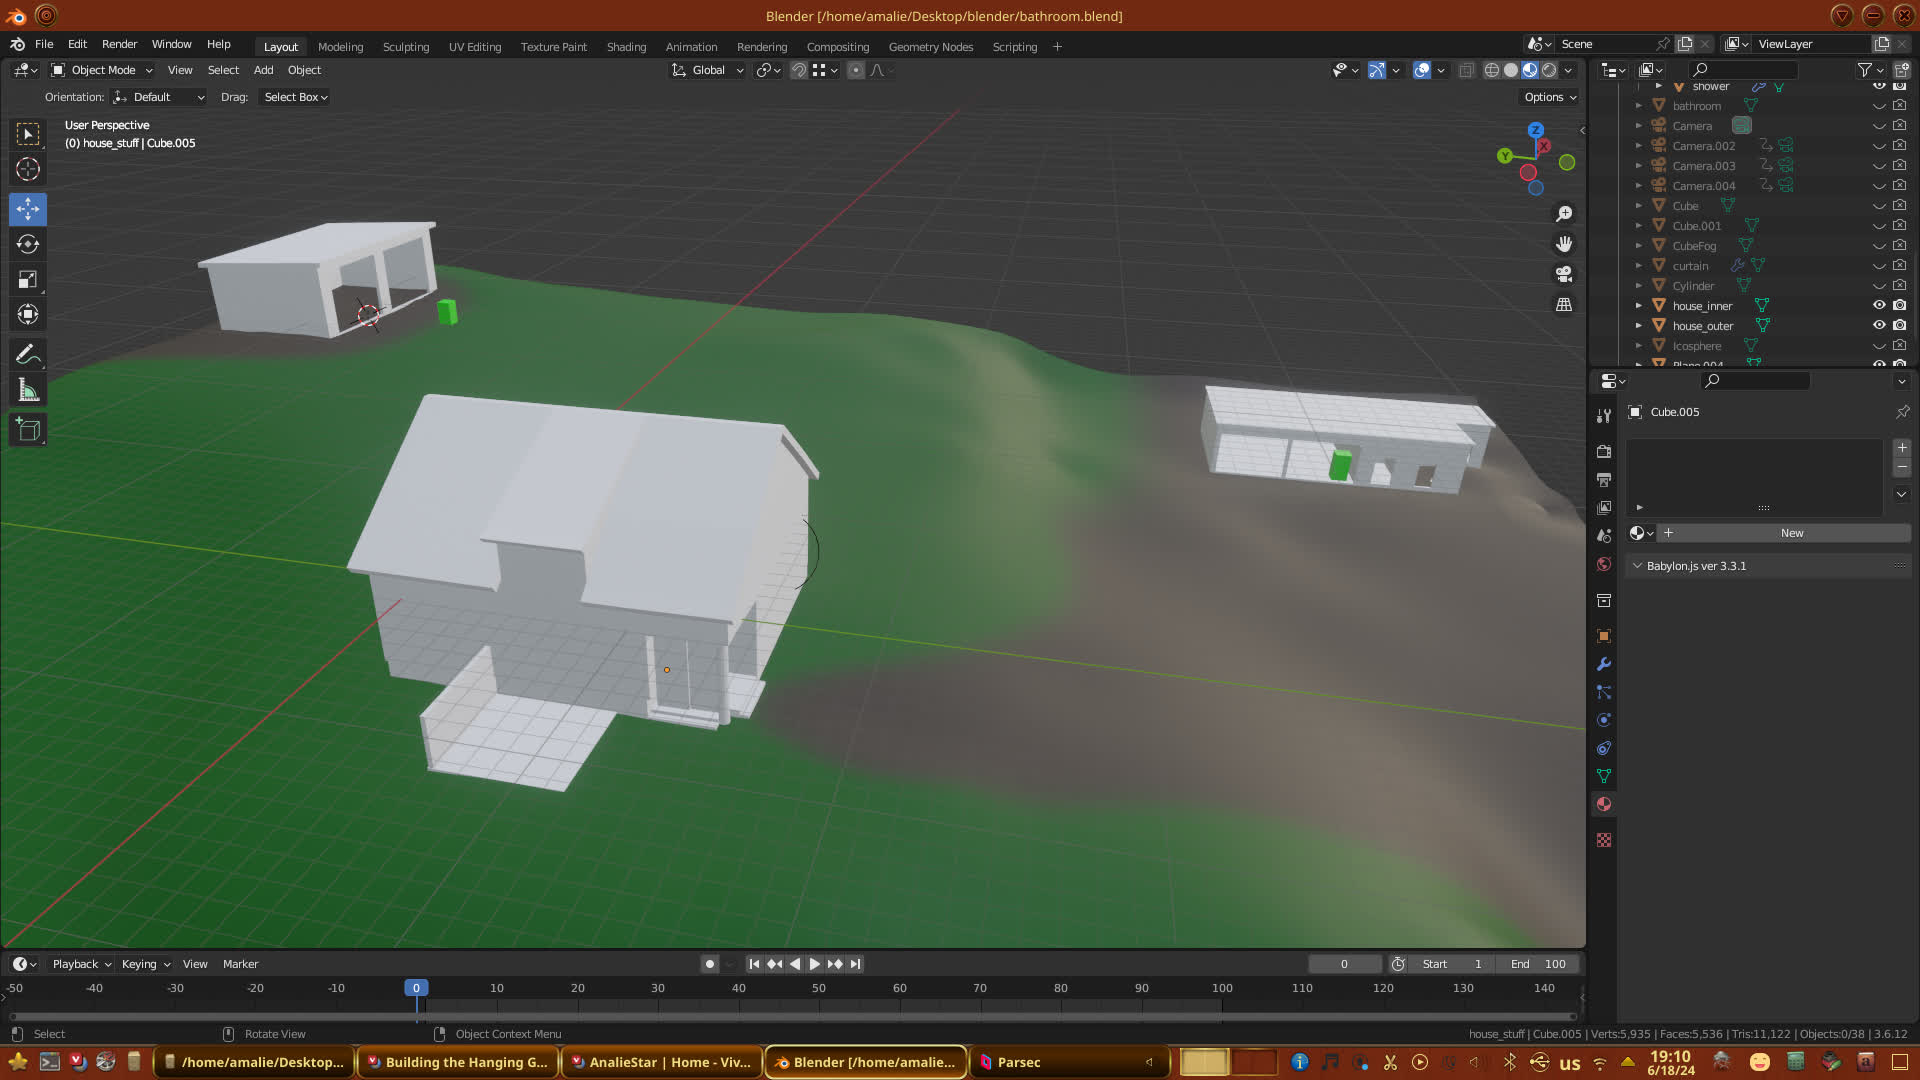The height and width of the screenshot is (1080, 1920).
Task: Open the Global transform orientation dropdown
Action: pyautogui.click(x=708, y=70)
